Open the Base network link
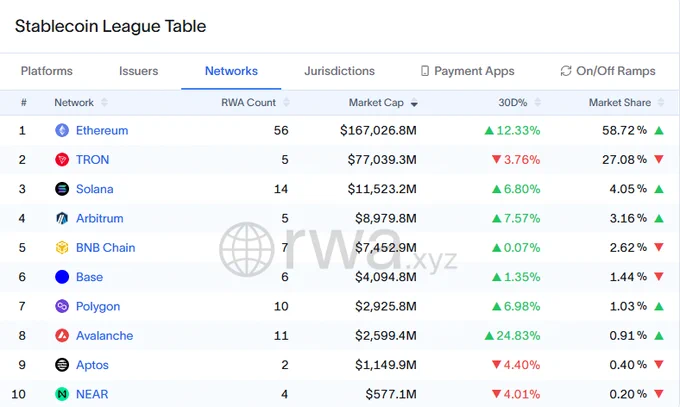 pos(89,277)
